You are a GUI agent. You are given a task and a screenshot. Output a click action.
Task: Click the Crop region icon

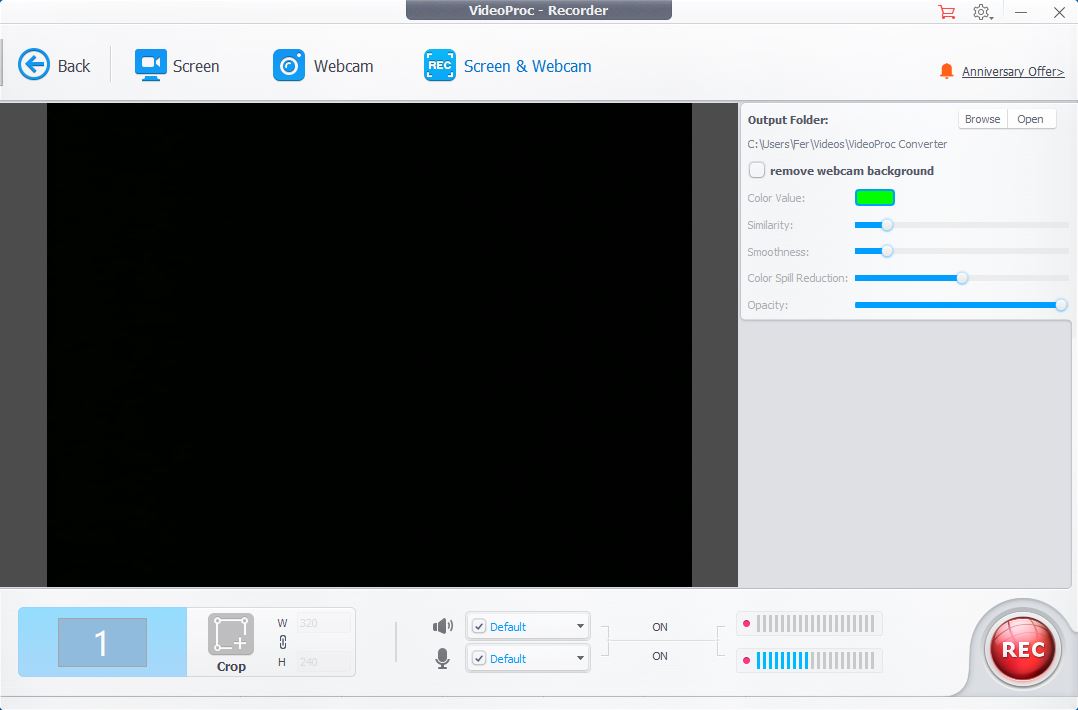pos(231,634)
